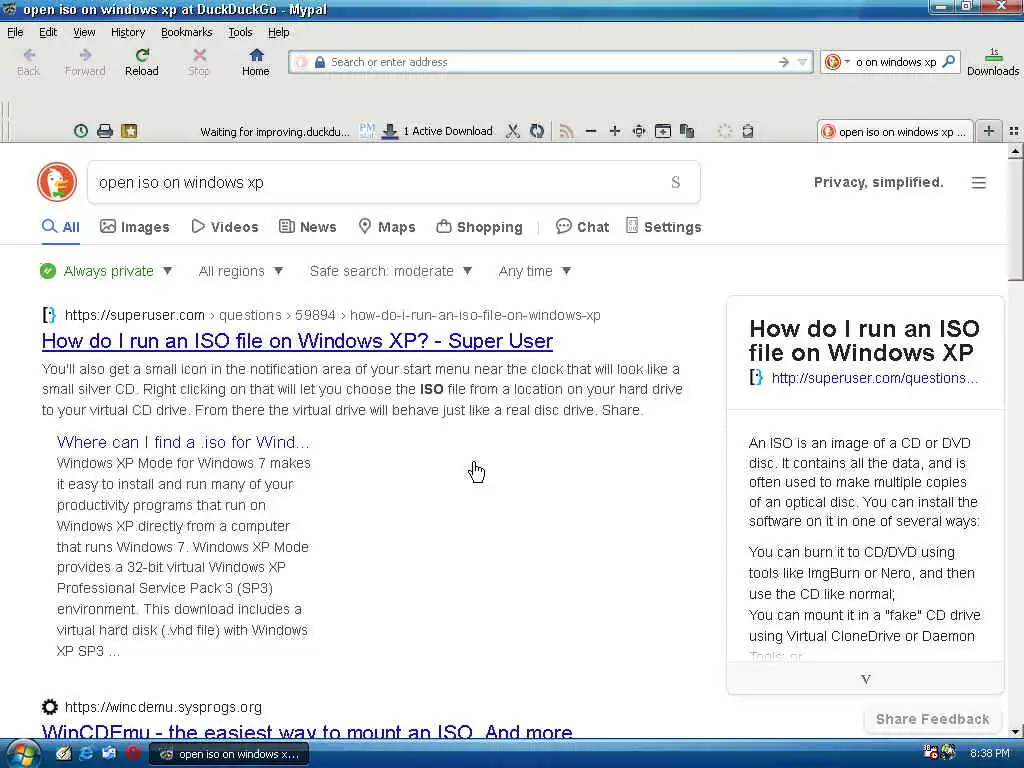Switch to Images search results
The width and height of the screenshot is (1024, 768).
[135, 227]
